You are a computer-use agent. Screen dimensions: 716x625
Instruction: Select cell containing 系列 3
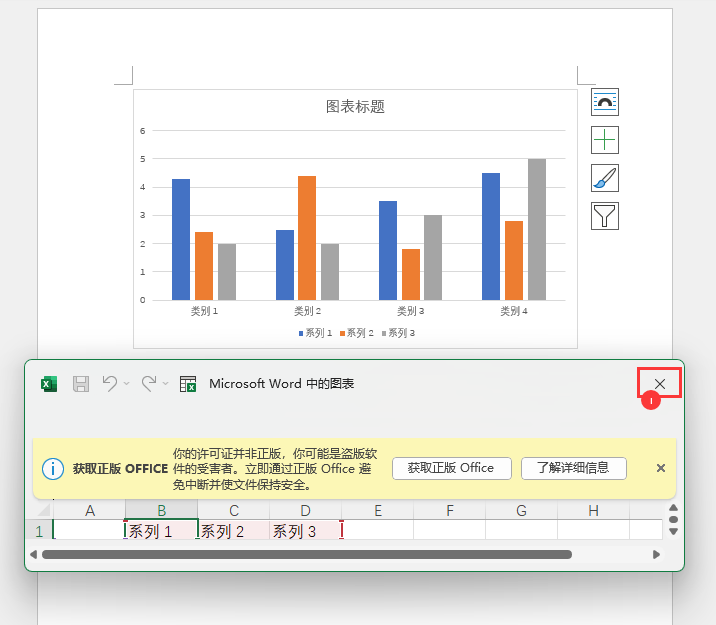tap(305, 530)
